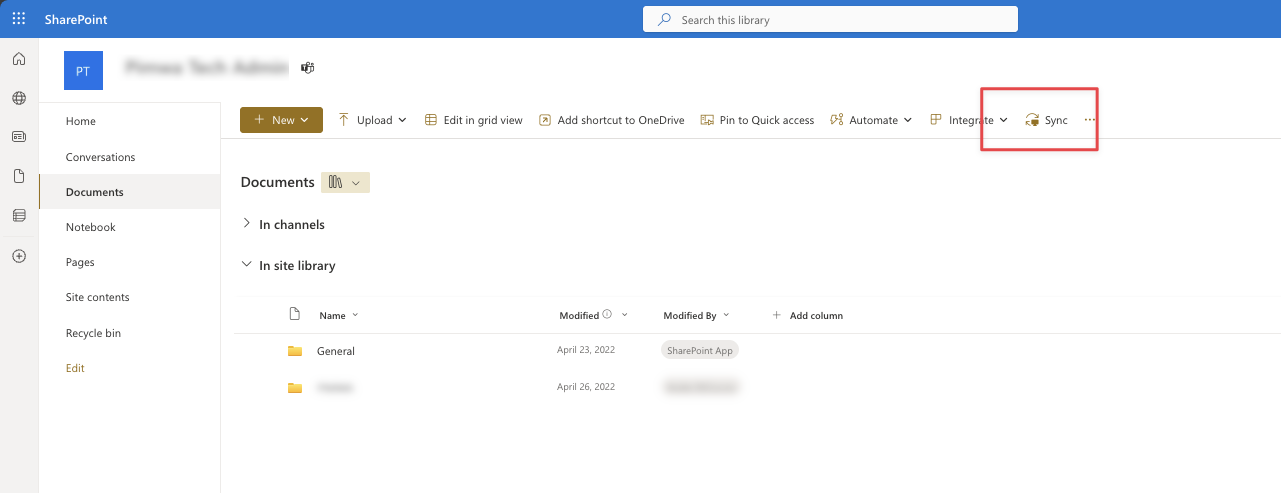Click Edit in grid view
Viewport: 1281px width, 493px height.
click(474, 120)
